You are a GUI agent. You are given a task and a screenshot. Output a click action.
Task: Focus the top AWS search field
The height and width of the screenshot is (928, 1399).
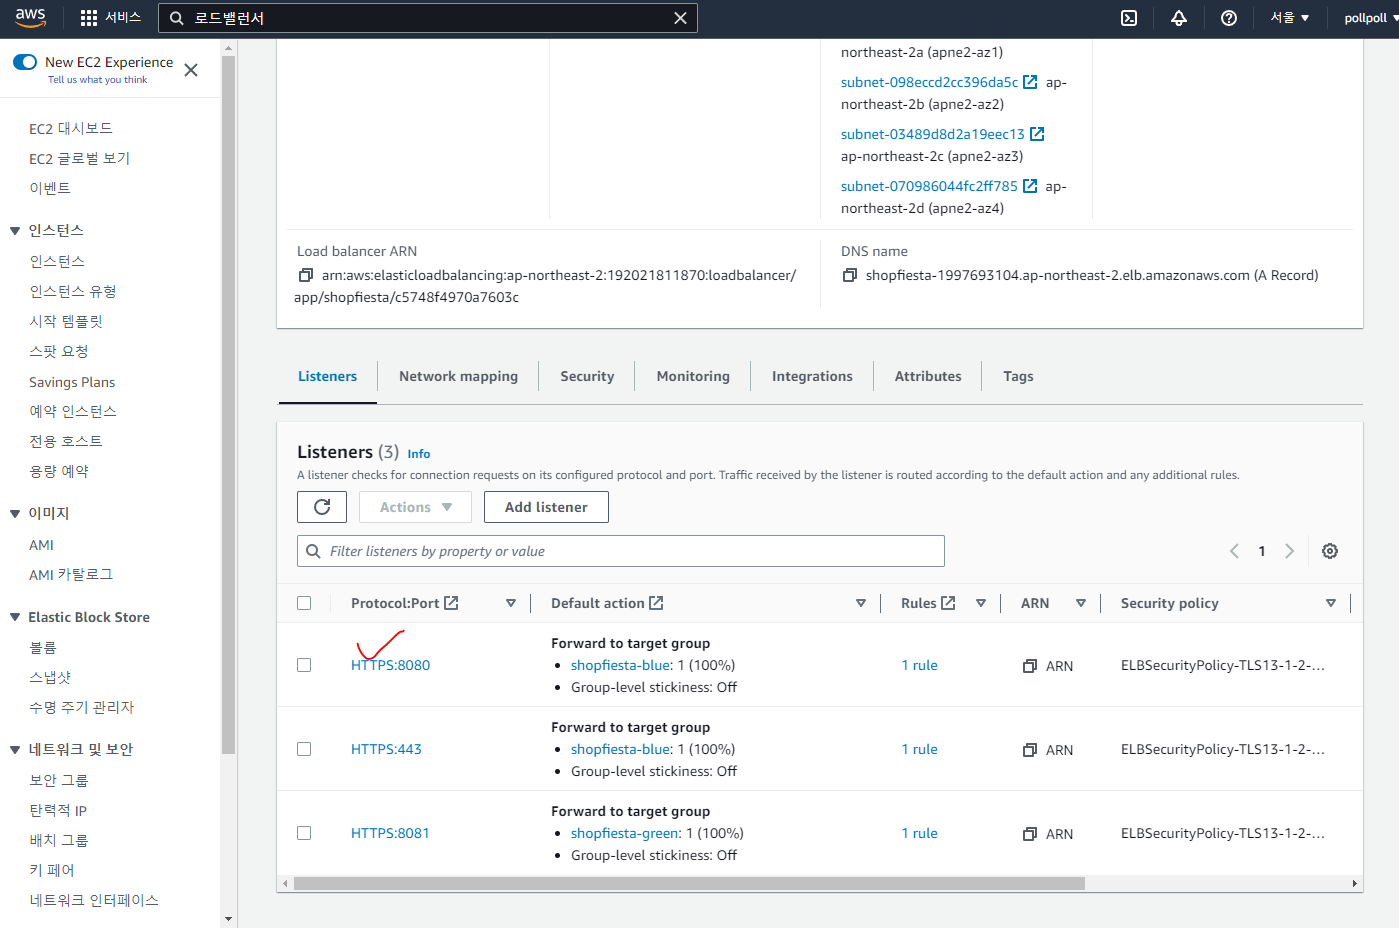[428, 18]
